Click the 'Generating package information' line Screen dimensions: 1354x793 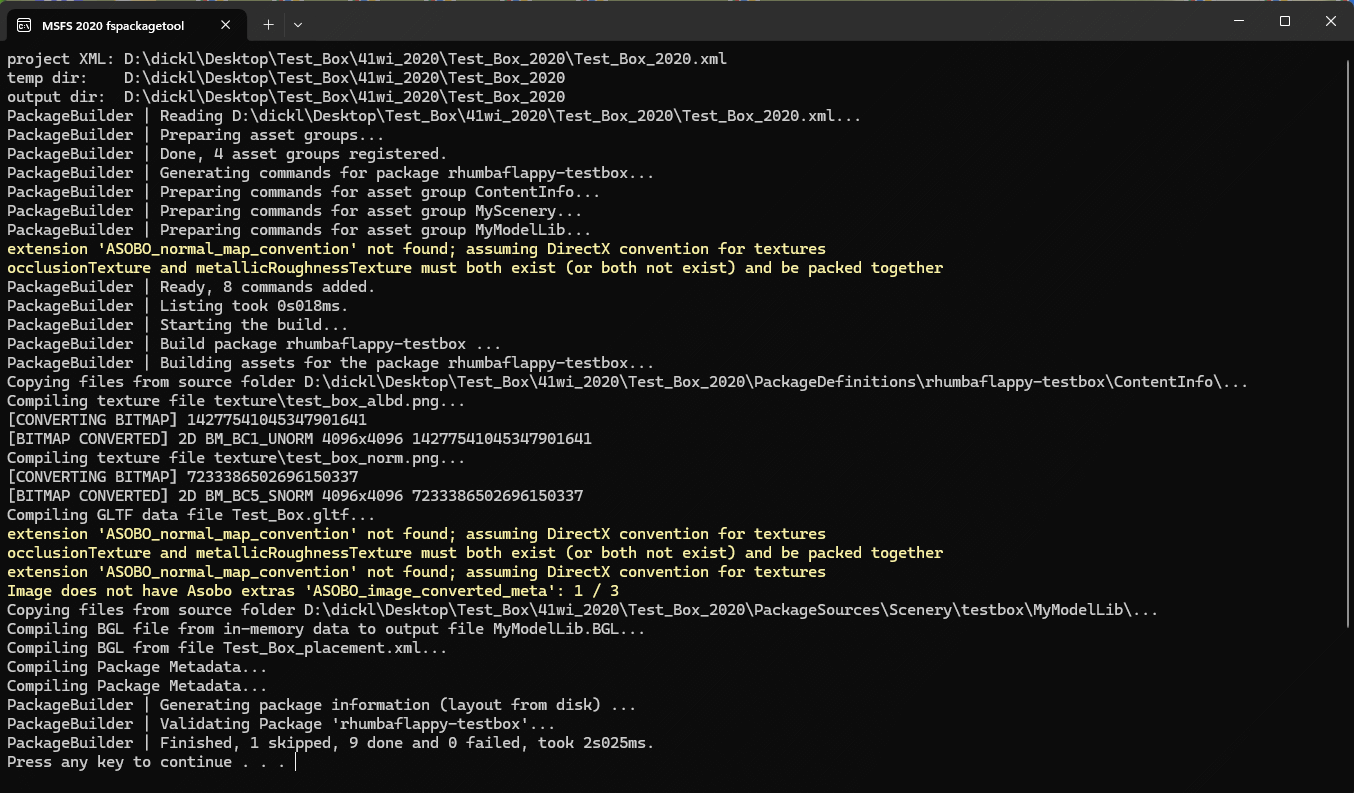[322, 705]
